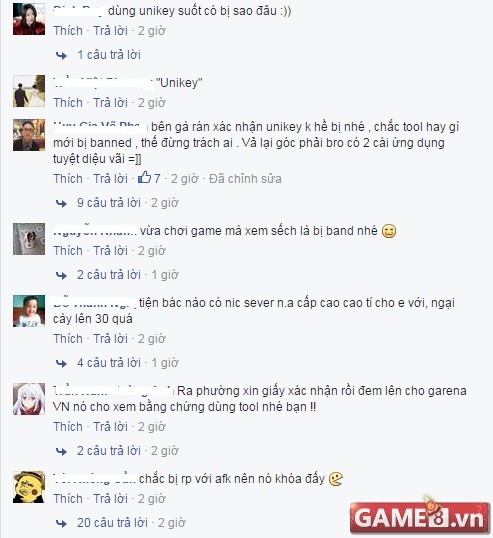493x538 pixels.
Task: Reply to 'chắc bị rp với afk' comment
Action: coord(110,498)
